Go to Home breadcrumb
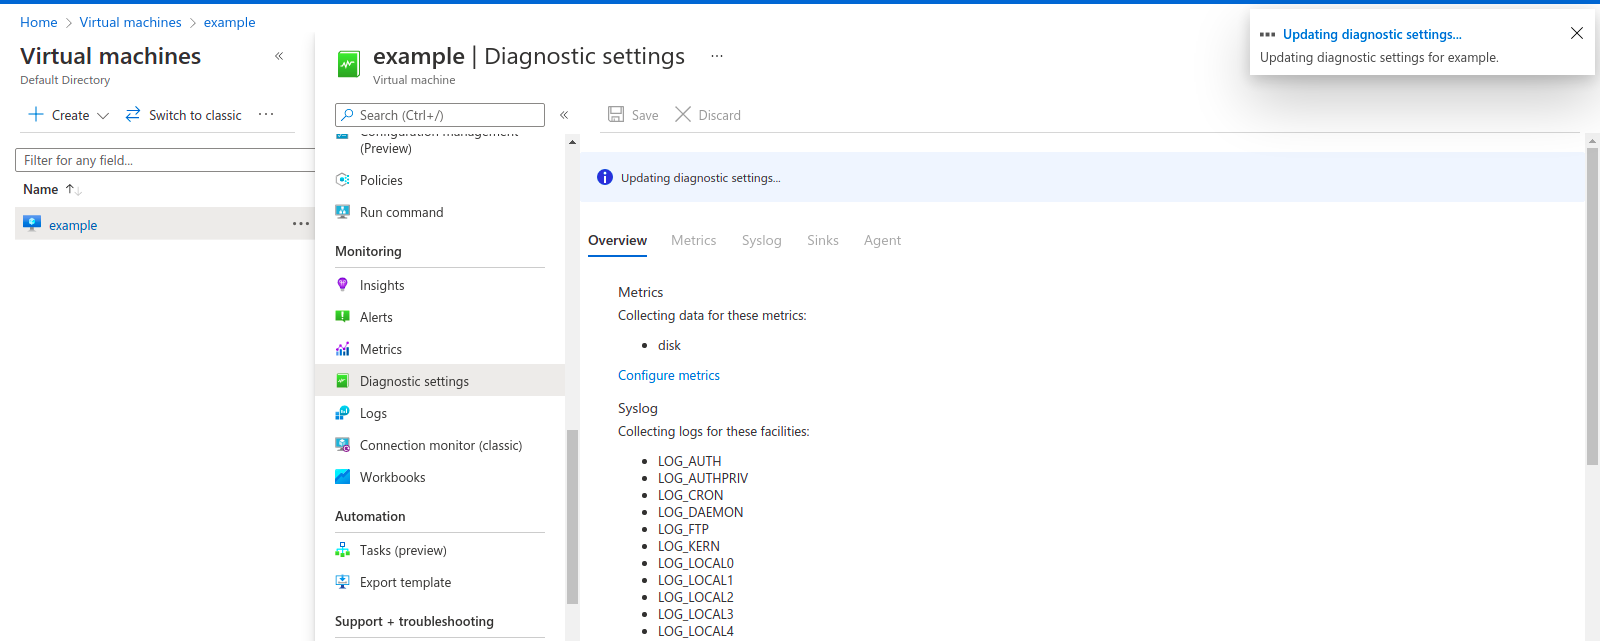This screenshot has width=1600, height=641. (39, 22)
